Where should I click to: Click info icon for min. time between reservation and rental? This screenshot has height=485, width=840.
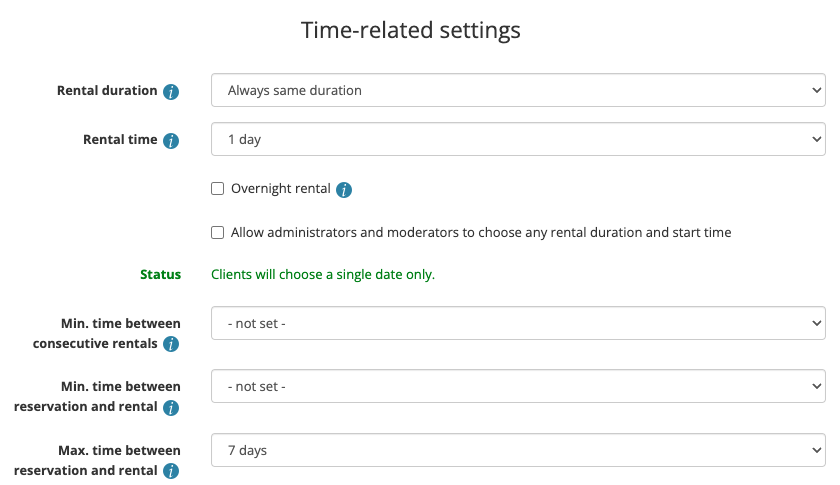pyautogui.click(x=171, y=408)
